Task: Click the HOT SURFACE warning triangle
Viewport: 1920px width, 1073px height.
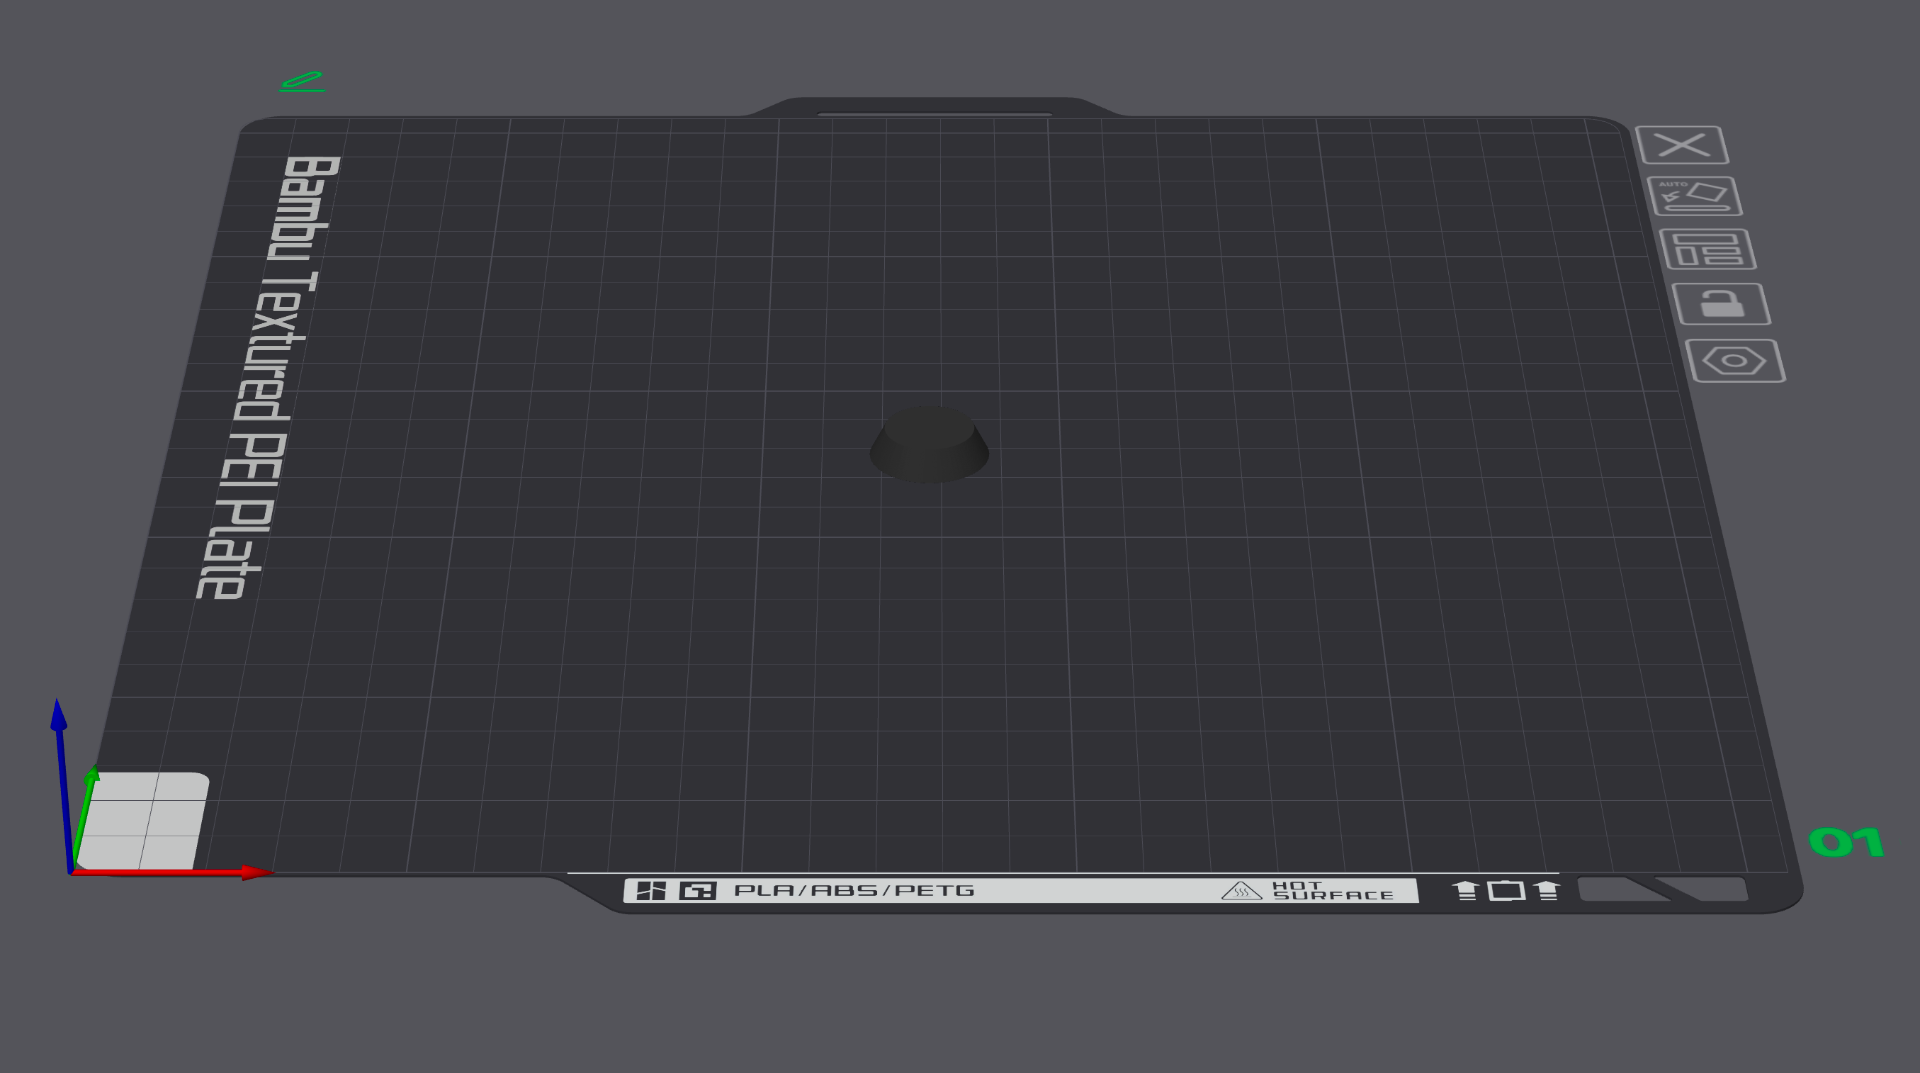Action: click(x=1241, y=890)
